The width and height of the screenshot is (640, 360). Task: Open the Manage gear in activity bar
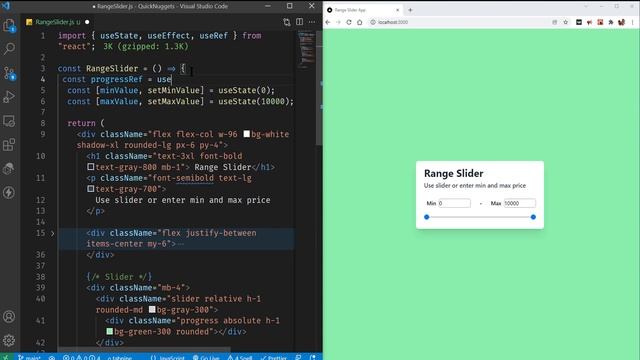tap(9, 340)
